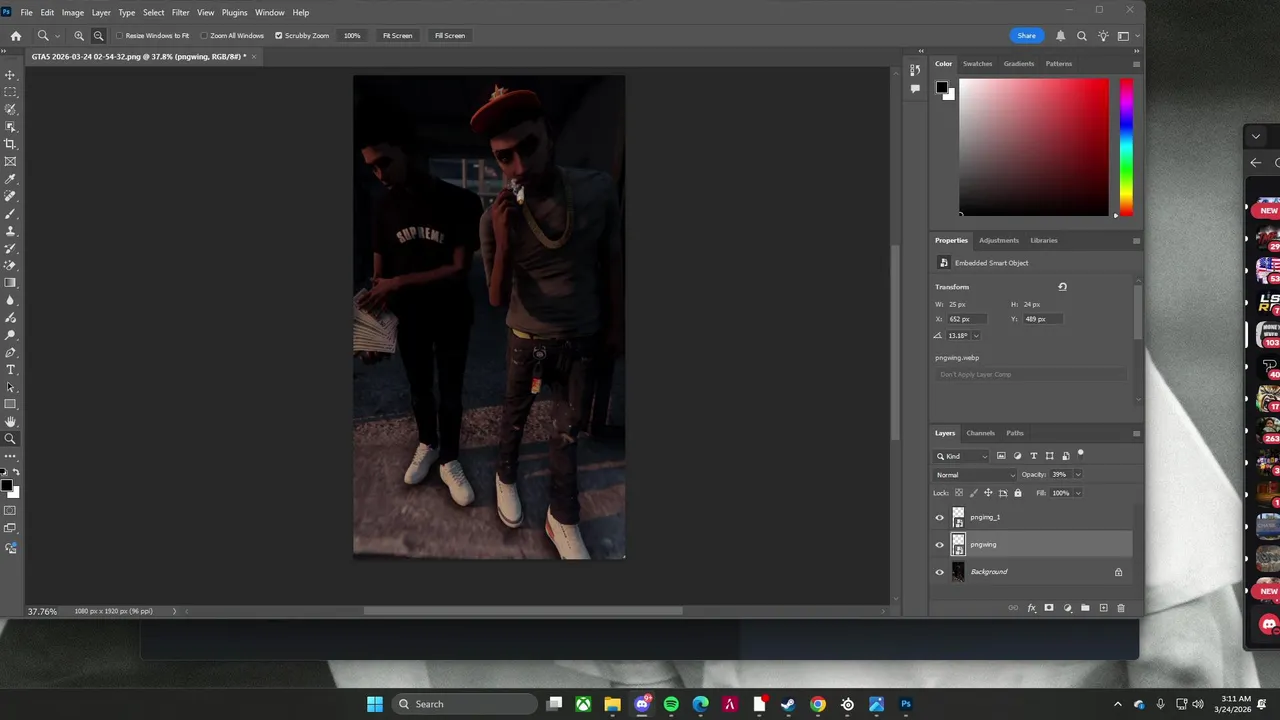Screen dimensions: 1280x720
Task: Delete layer using the trash icon
Action: point(1120,608)
